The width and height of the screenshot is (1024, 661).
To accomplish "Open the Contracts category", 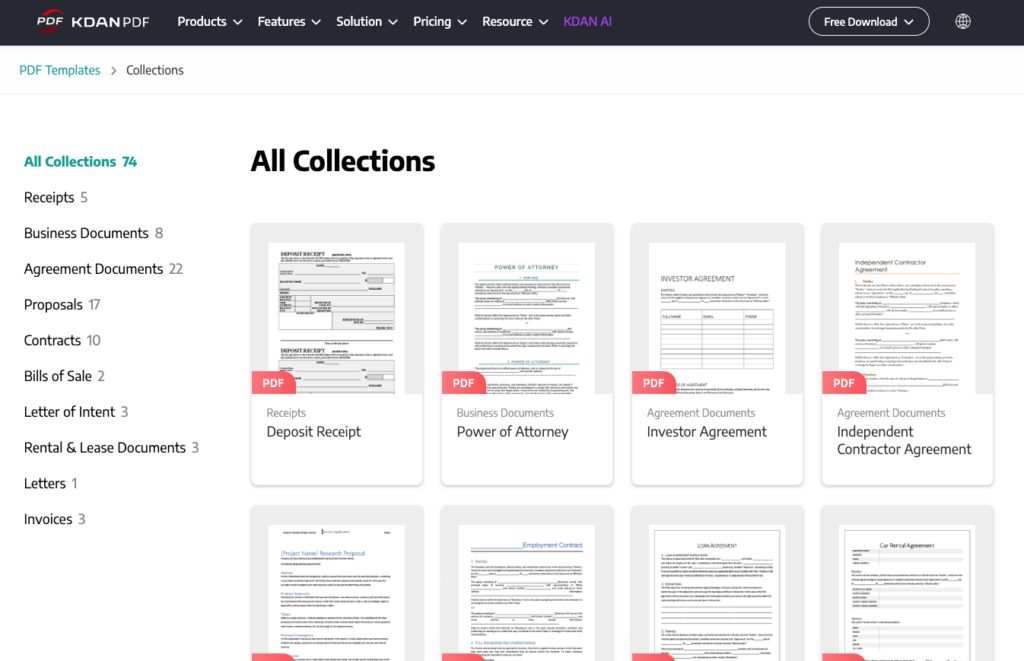I will pos(62,340).
